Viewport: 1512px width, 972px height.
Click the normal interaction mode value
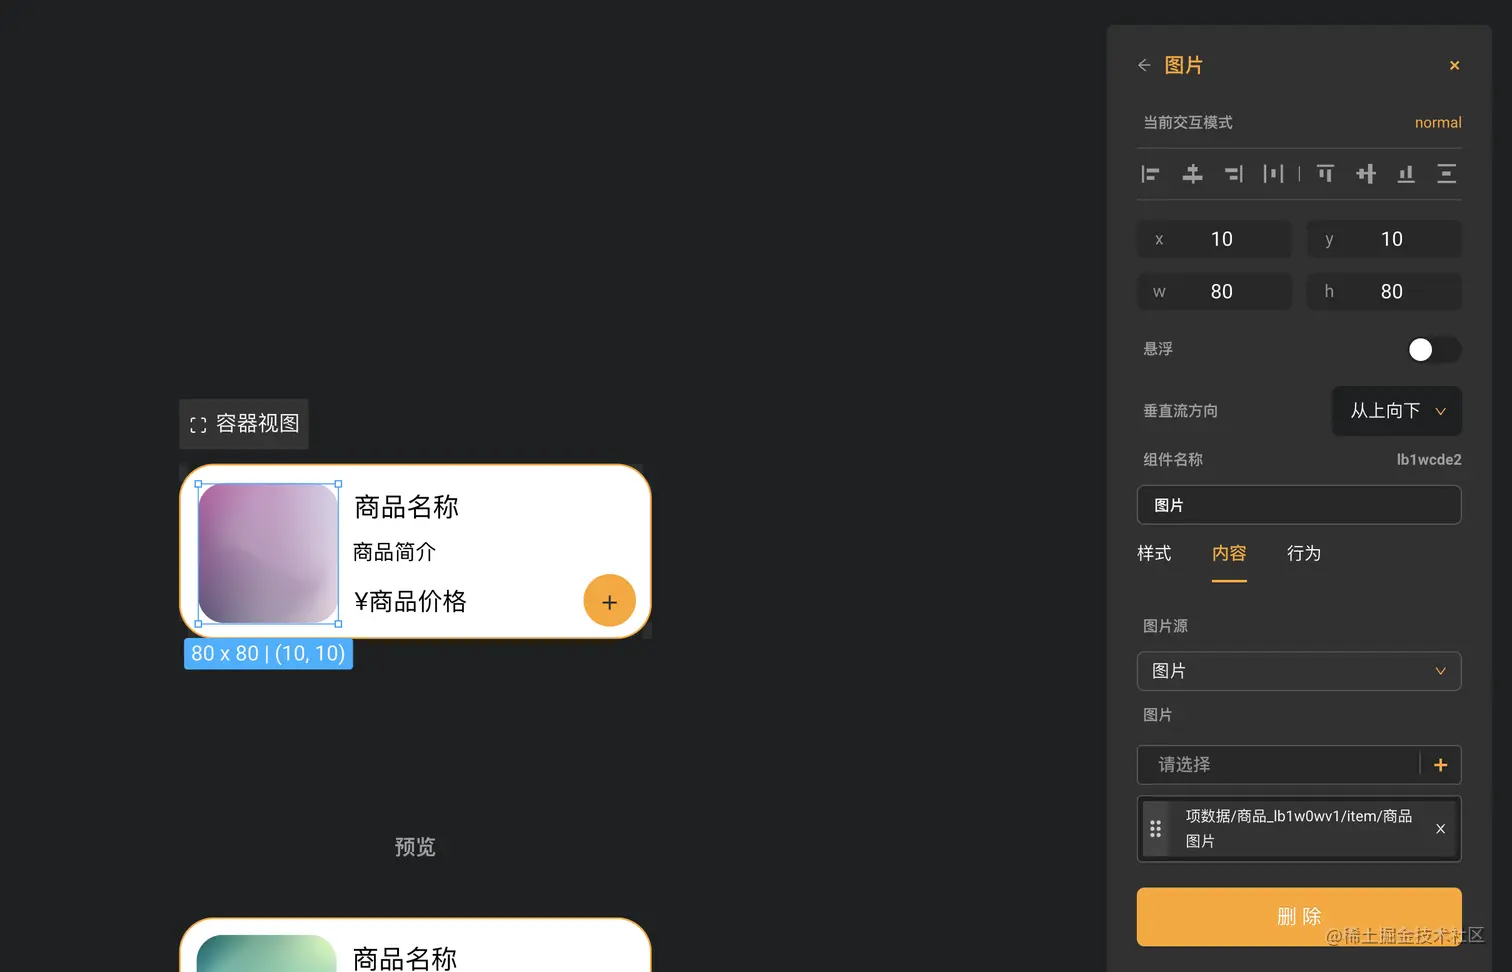[1438, 122]
